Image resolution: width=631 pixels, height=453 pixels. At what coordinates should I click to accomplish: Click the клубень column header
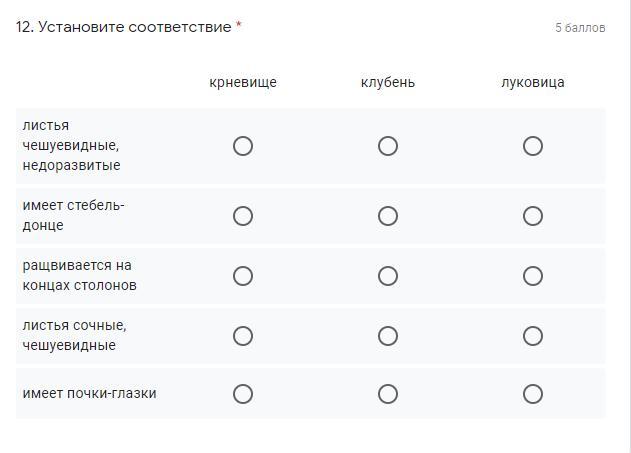click(388, 83)
